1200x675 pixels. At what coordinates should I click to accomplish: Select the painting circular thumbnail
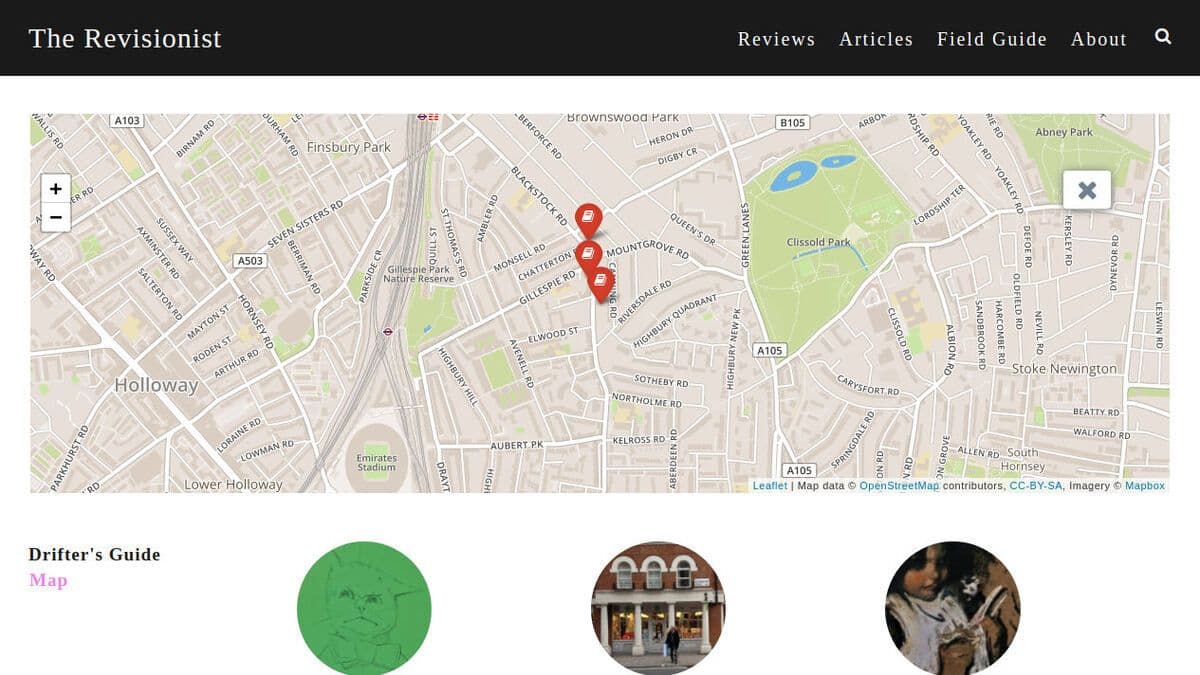(952, 608)
